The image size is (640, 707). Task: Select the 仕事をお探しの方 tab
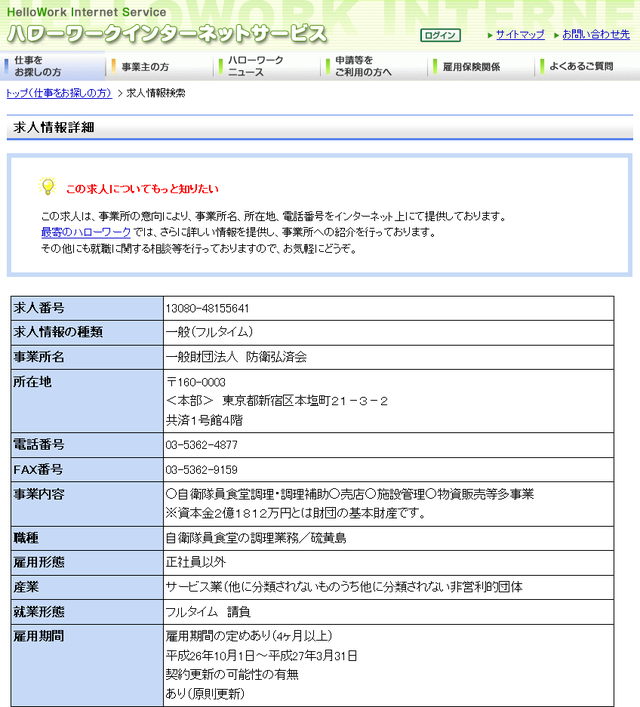53,66
